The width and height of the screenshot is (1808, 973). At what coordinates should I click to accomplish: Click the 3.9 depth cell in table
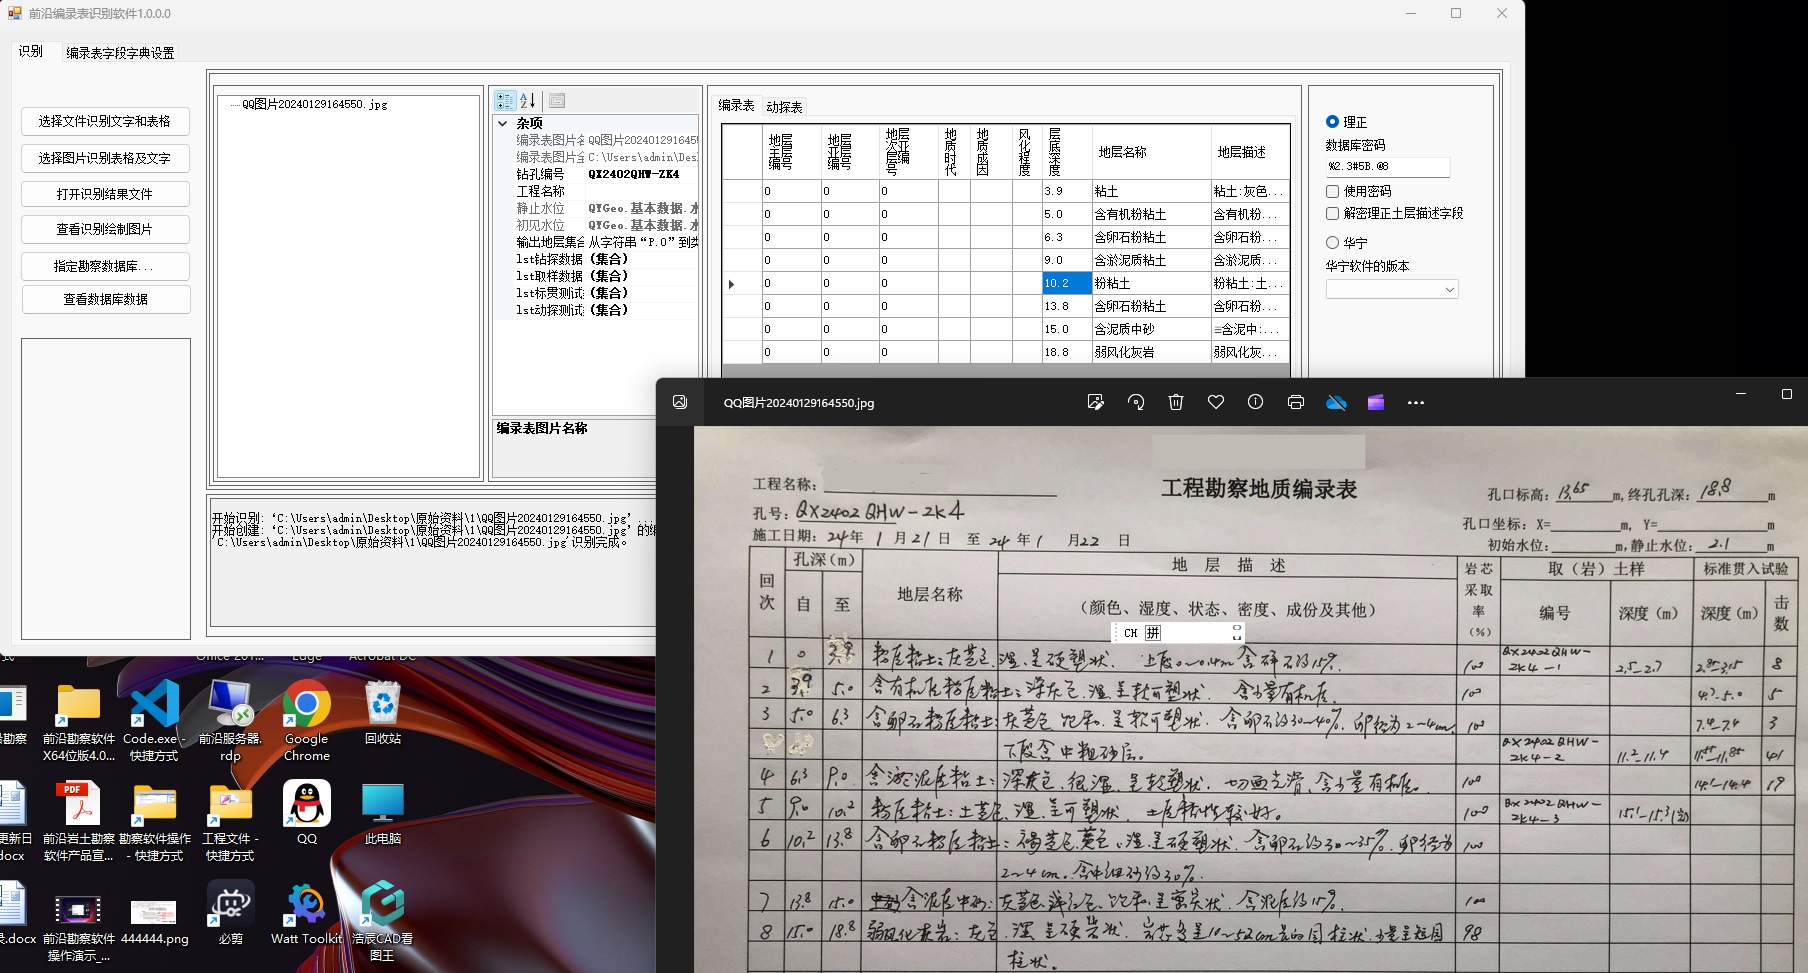pyautogui.click(x=1066, y=192)
